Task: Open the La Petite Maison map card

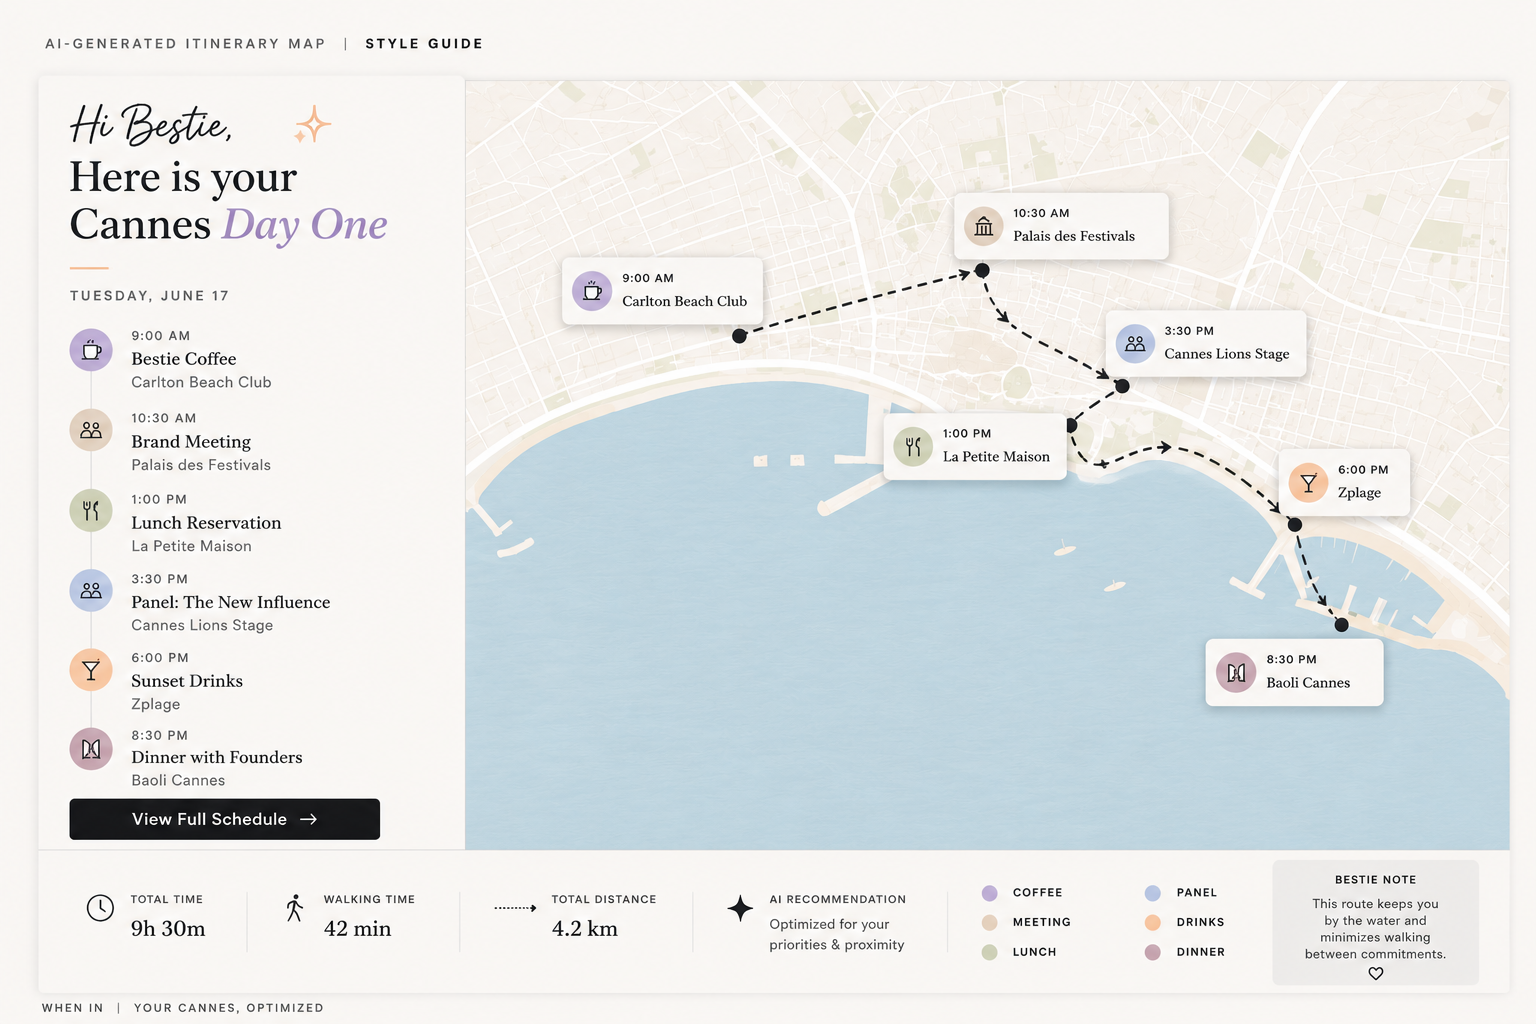Action: 975,447
